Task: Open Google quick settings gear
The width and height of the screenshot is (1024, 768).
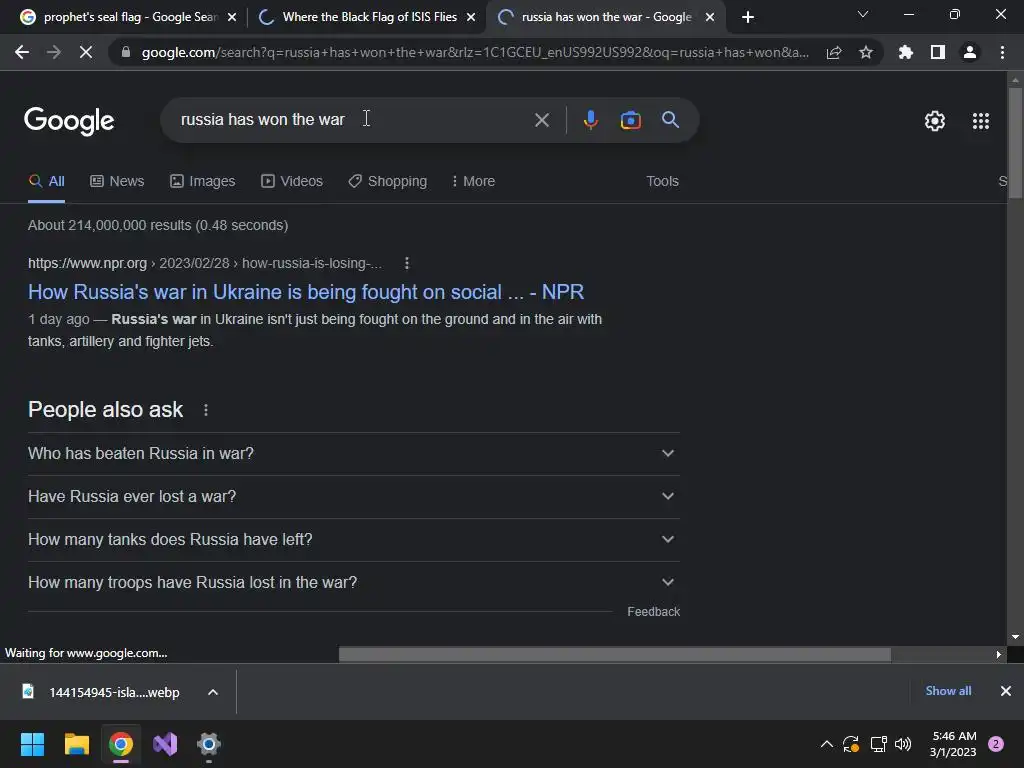Action: (935, 121)
